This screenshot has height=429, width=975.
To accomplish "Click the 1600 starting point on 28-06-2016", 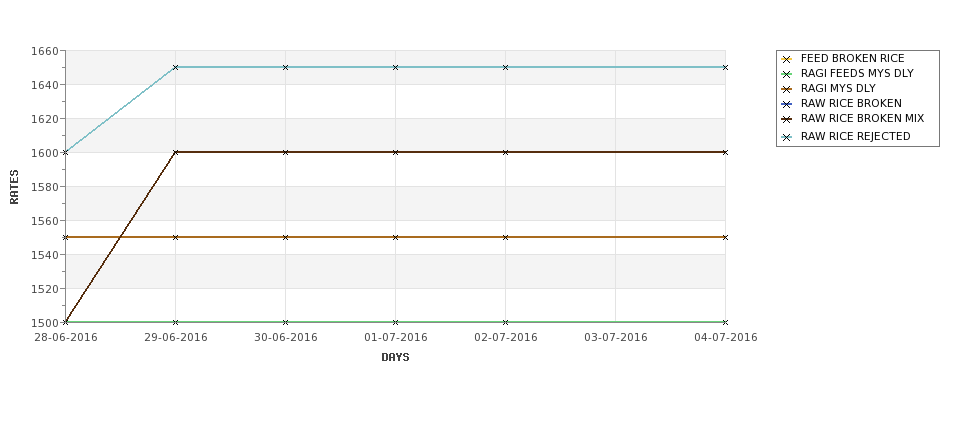I will (65, 152).
